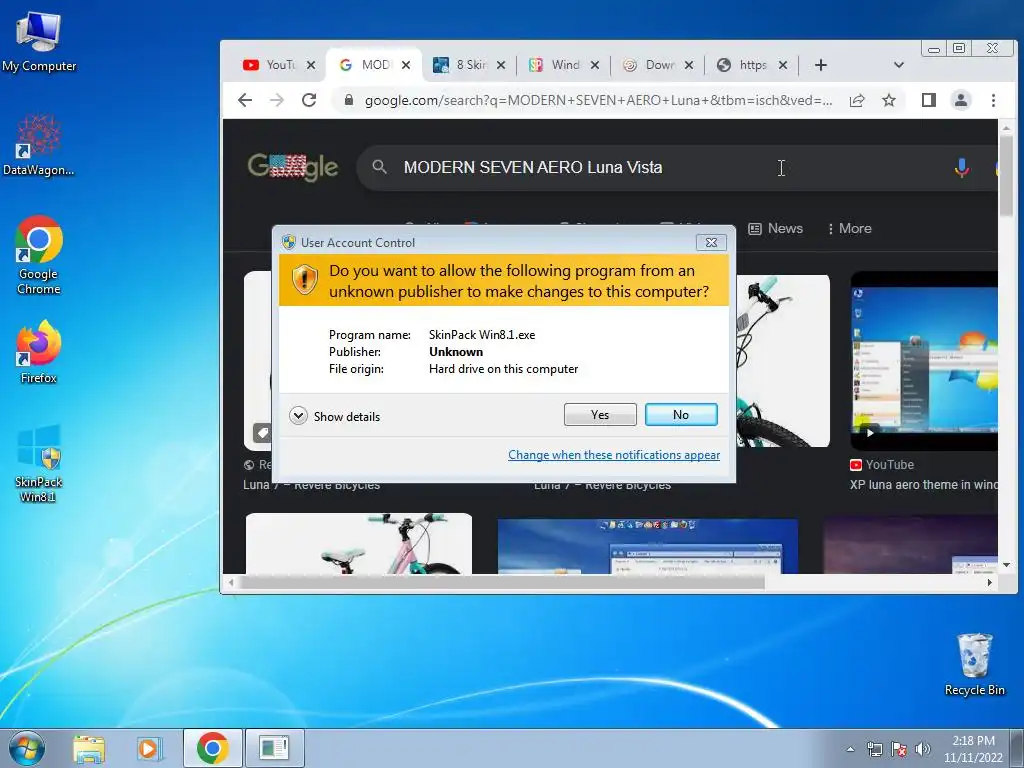Open SkinPack Win8.1 desktop icon
The height and width of the screenshot is (768, 1024).
(39, 464)
